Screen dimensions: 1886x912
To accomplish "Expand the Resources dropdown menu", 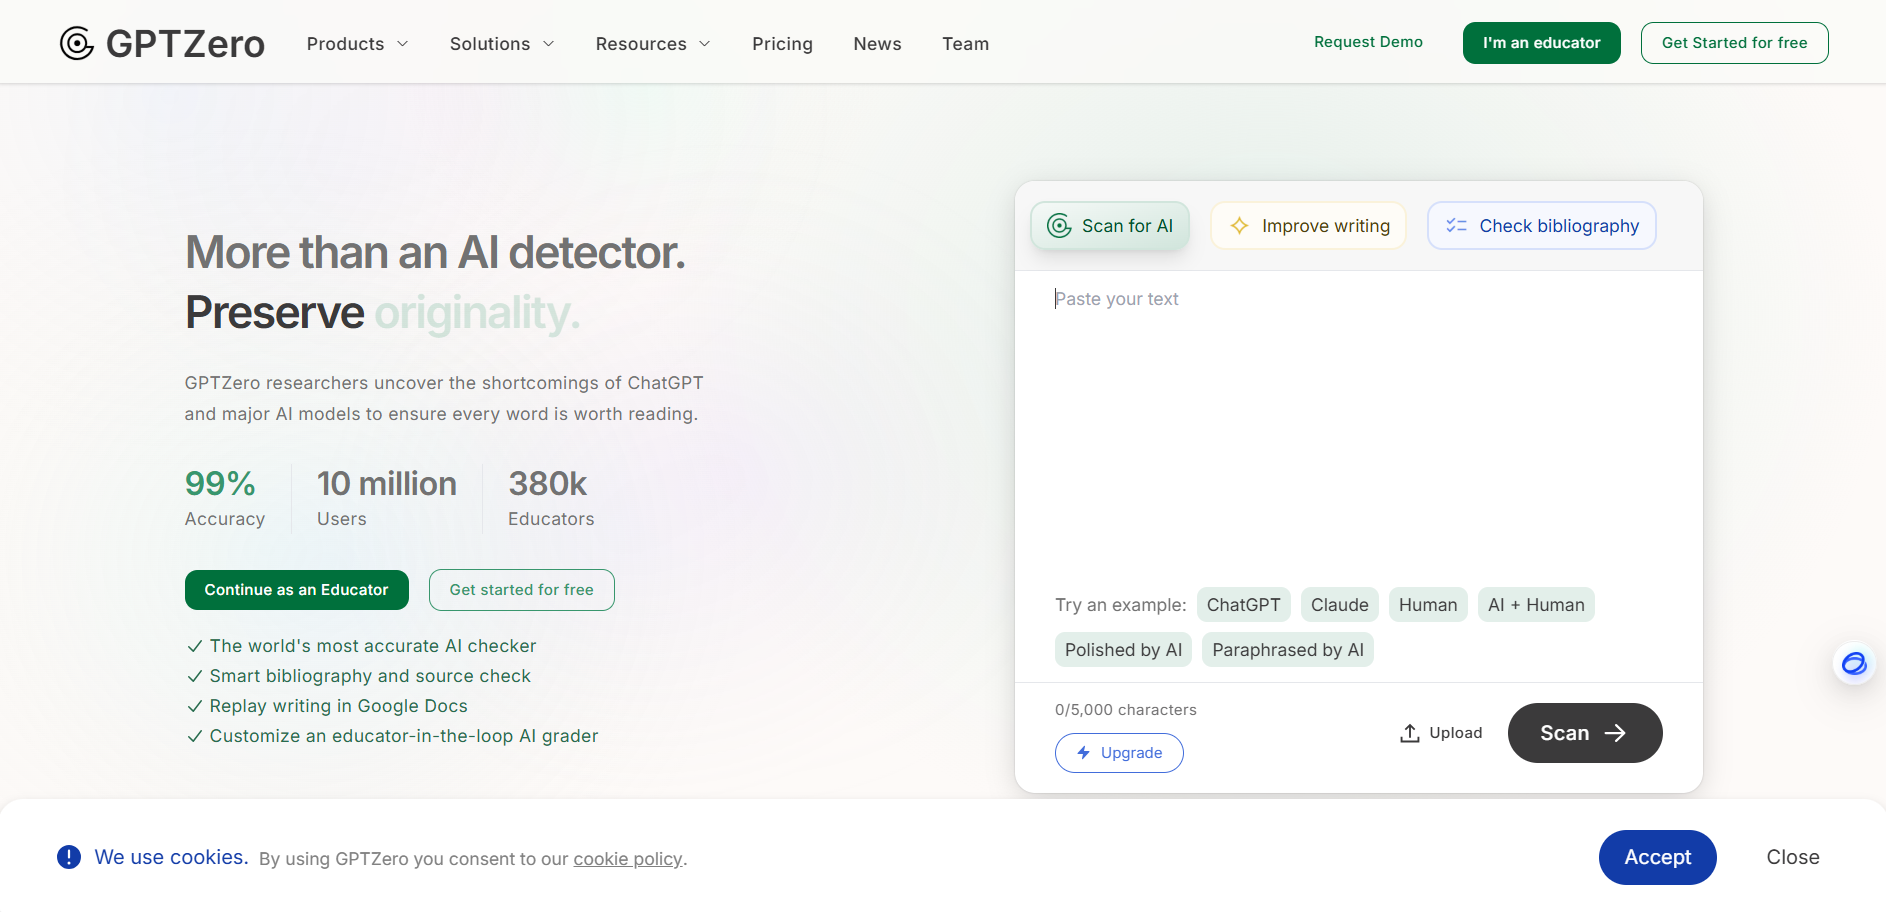I will pyautogui.click(x=653, y=43).
